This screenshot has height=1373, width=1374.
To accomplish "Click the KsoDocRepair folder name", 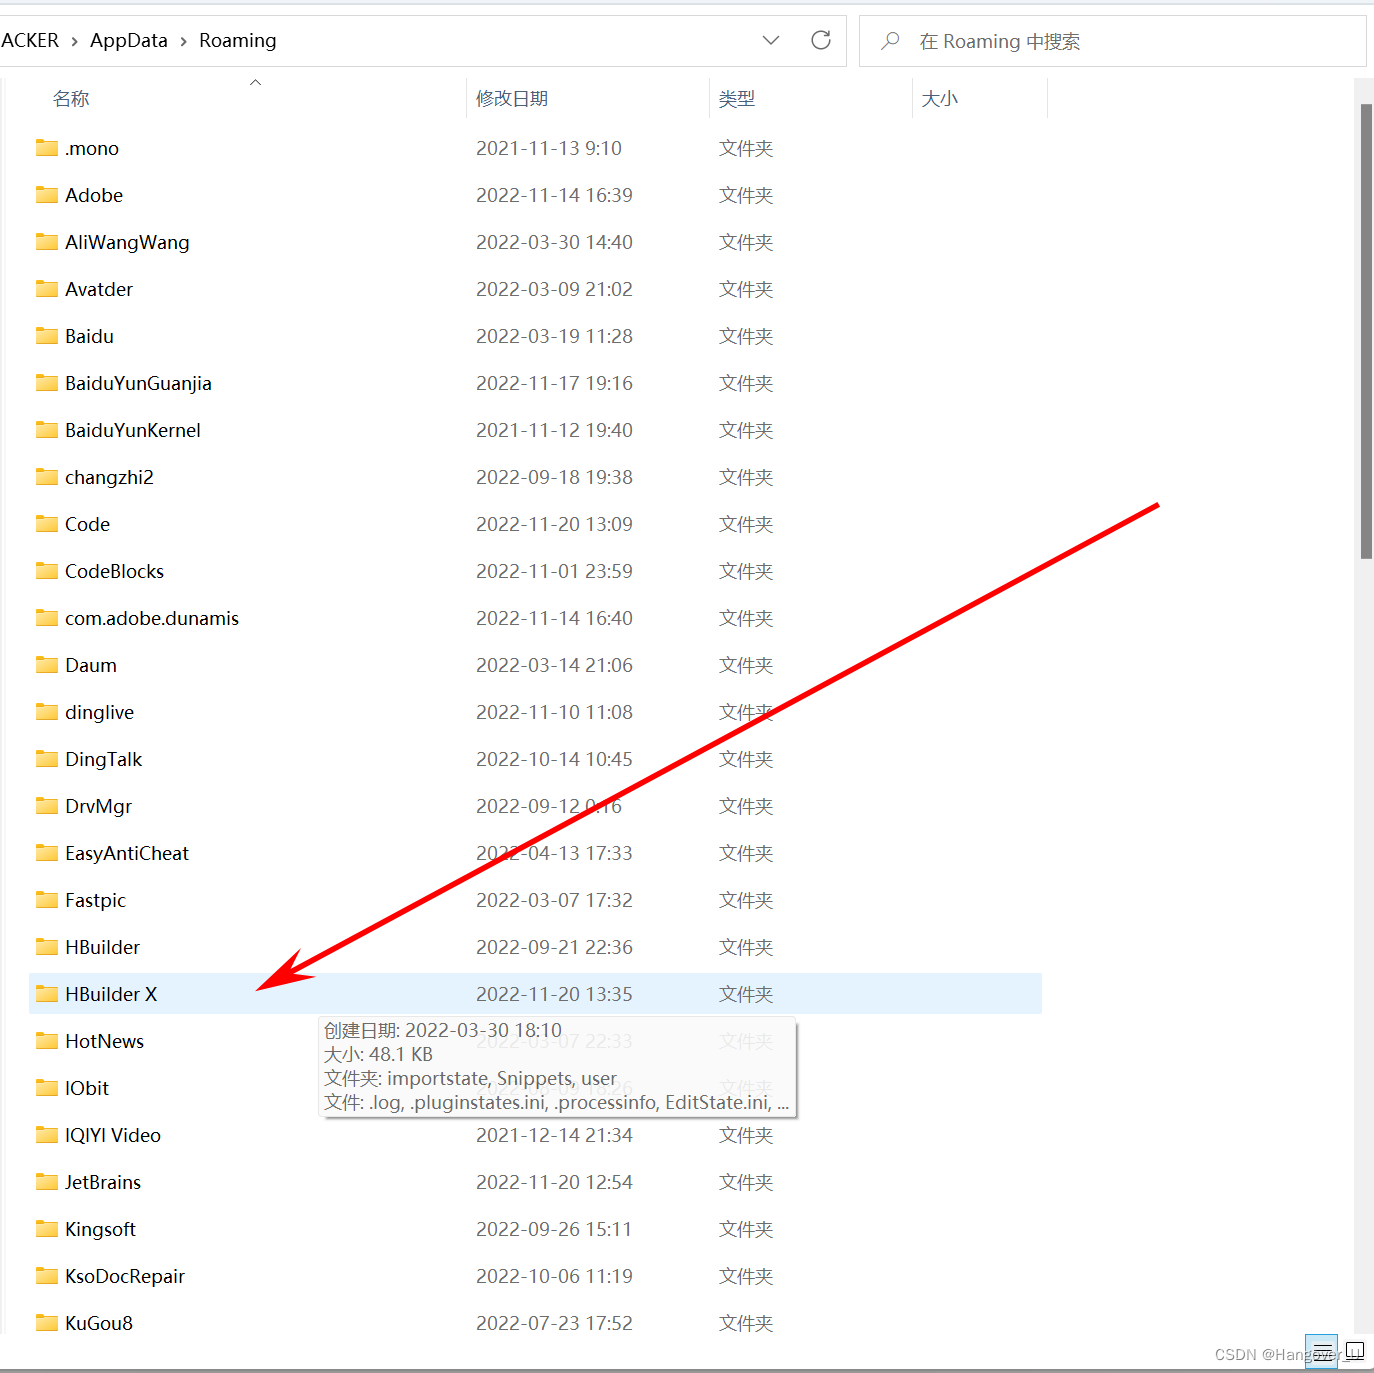I will (125, 1276).
